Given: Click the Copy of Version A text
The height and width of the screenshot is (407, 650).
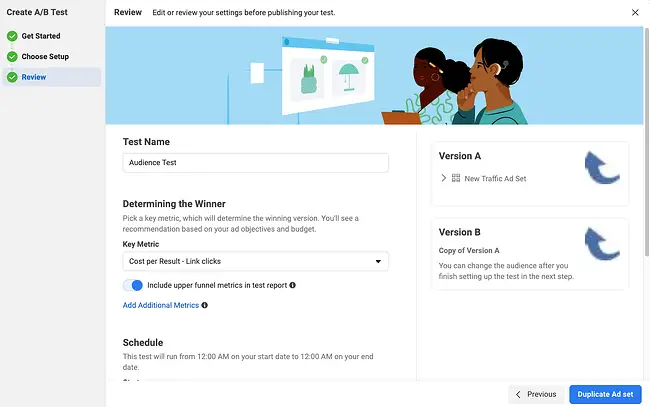Looking at the screenshot, I should pyautogui.click(x=469, y=250).
